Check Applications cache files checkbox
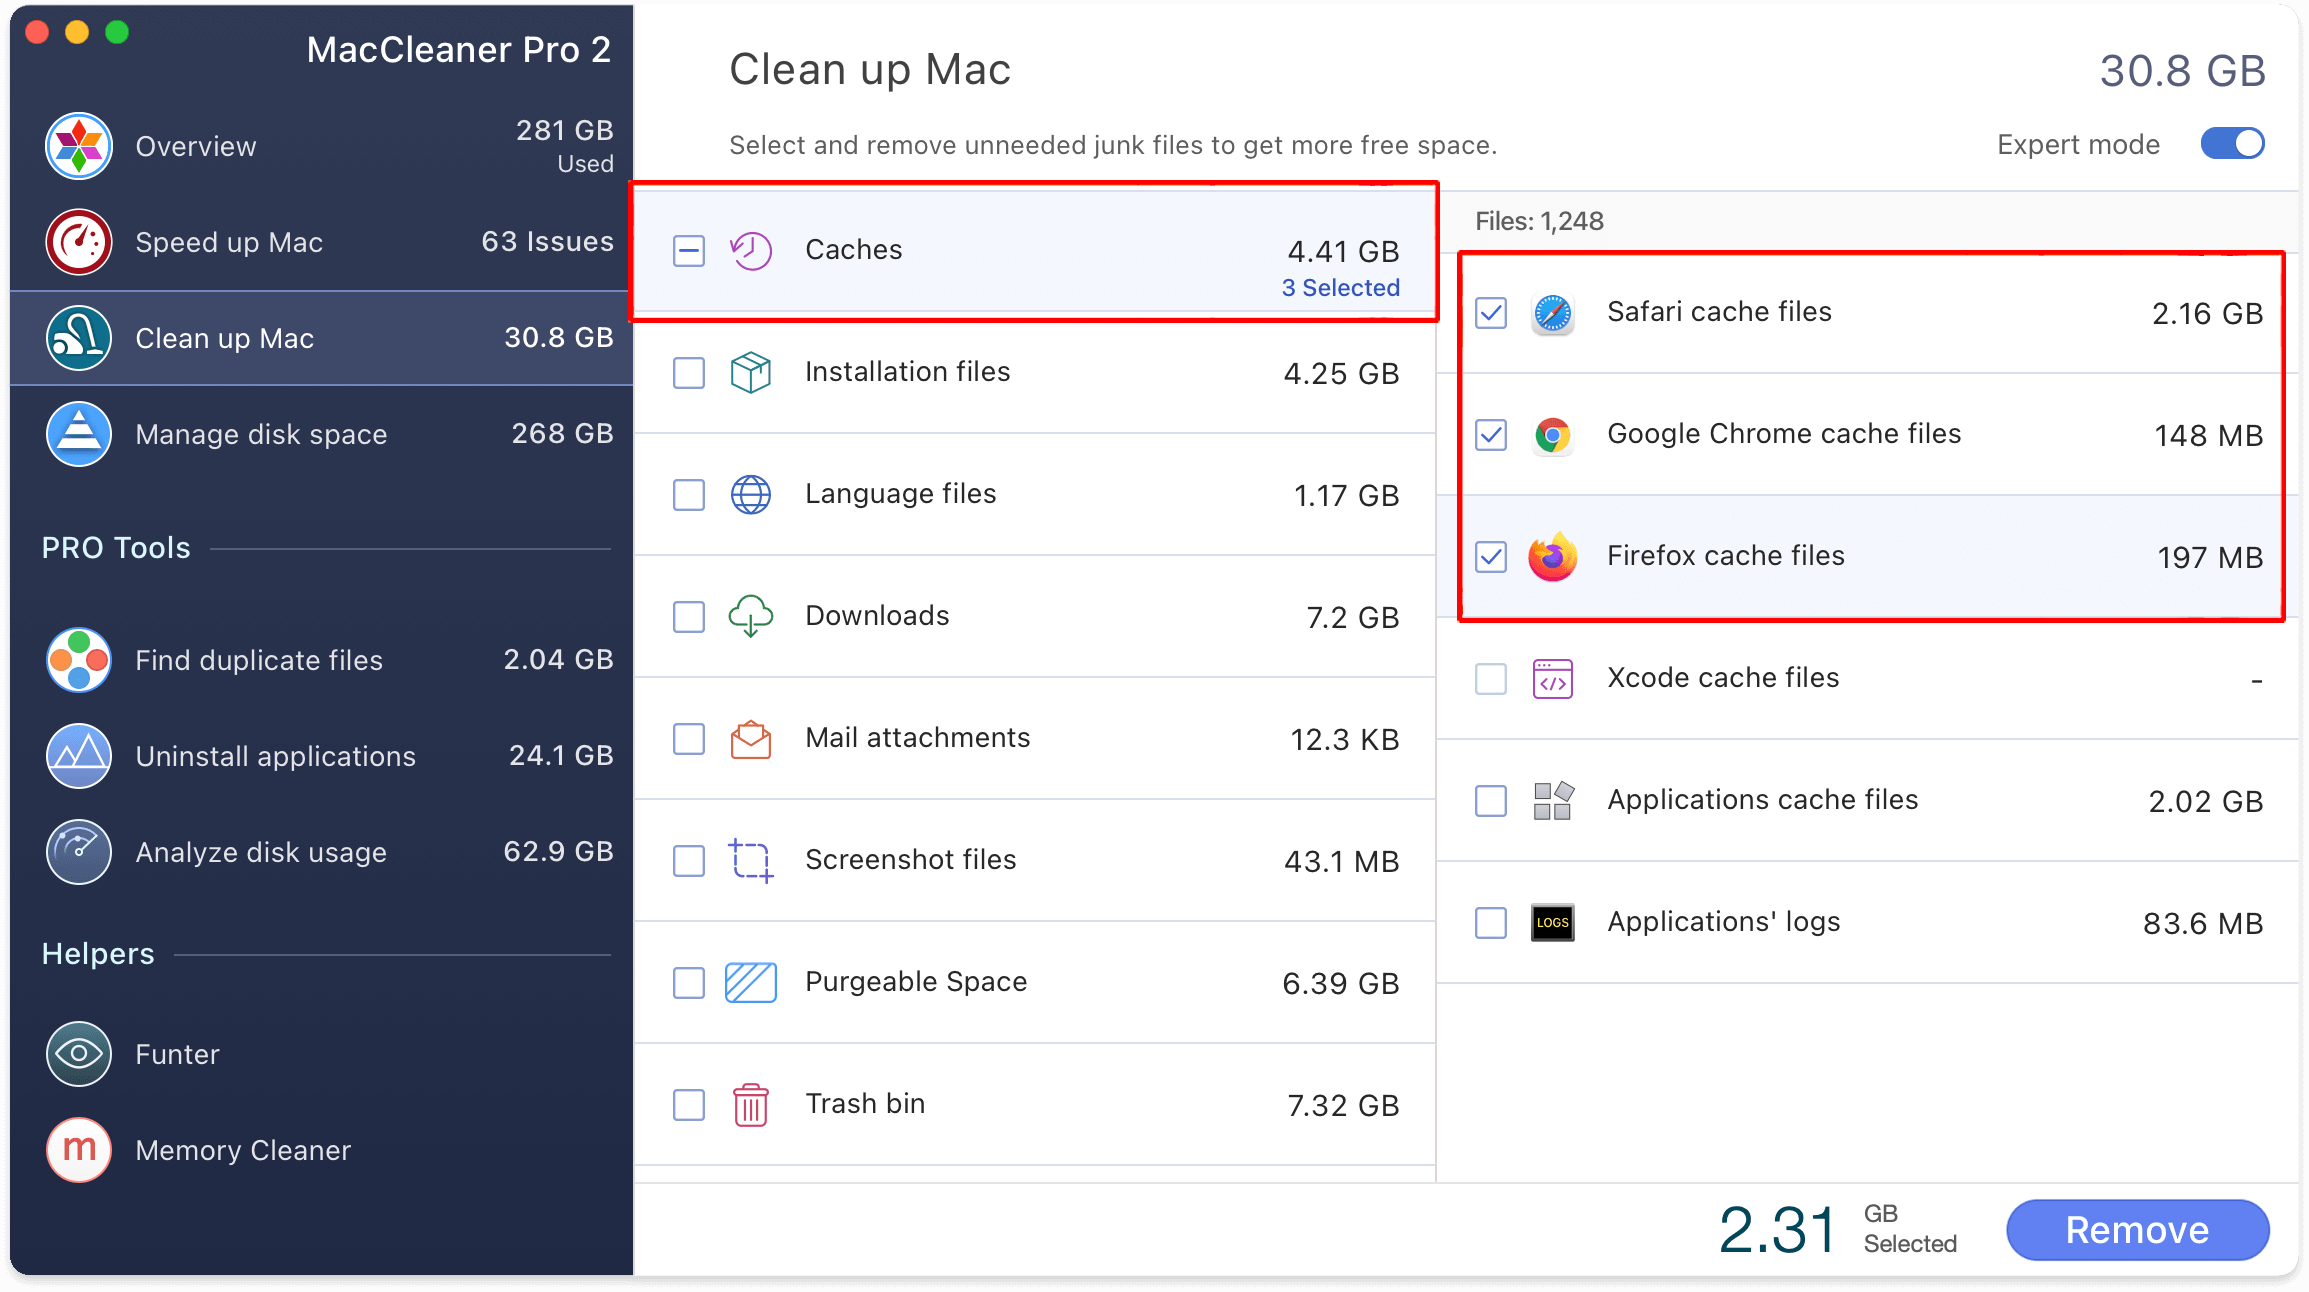2309x1292 pixels. (x=1491, y=801)
